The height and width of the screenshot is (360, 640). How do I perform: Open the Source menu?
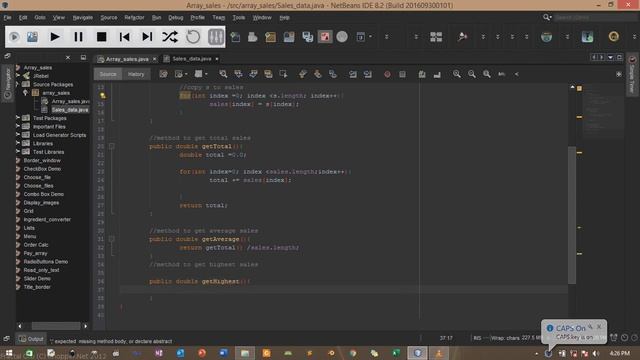click(x=109, y=18)
